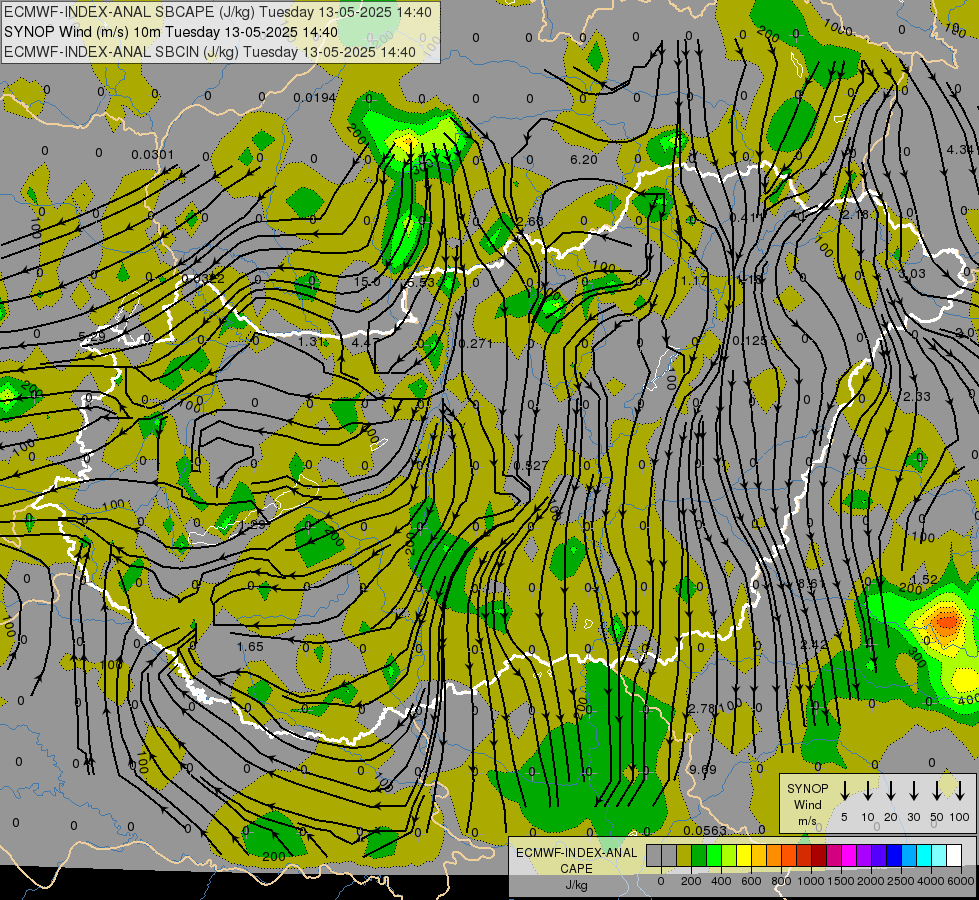
Task: Select the olive CAPE legend swatch
Action: [684, 855]
